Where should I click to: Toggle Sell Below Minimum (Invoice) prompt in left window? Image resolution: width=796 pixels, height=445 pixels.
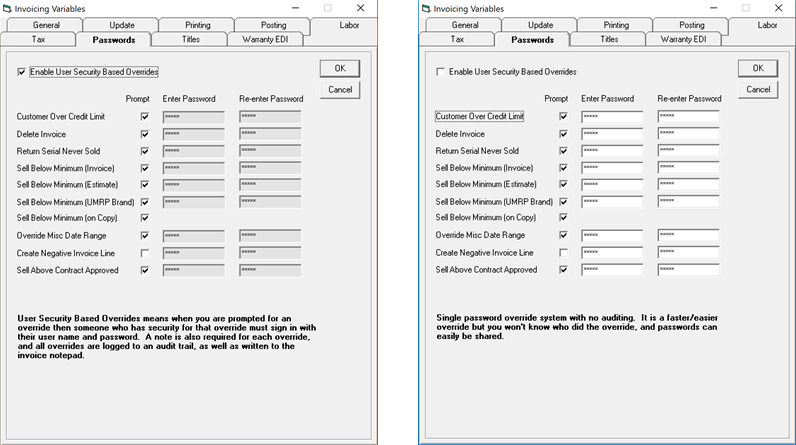coord(145,168)
